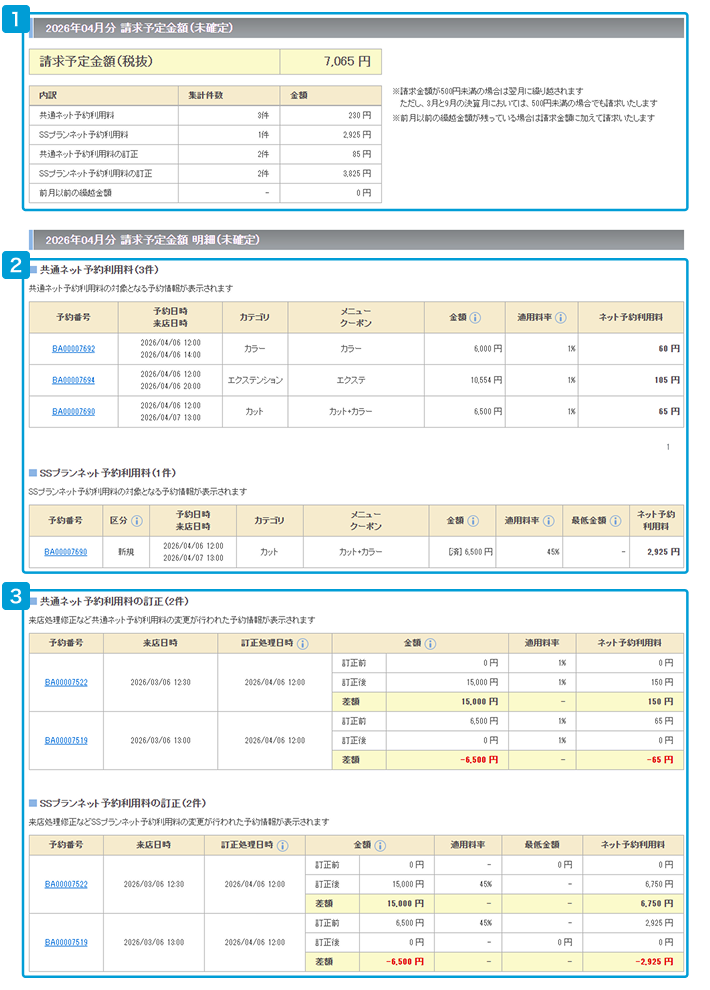Select page number 1 below reservation table
710x990 pixels.
668,447
